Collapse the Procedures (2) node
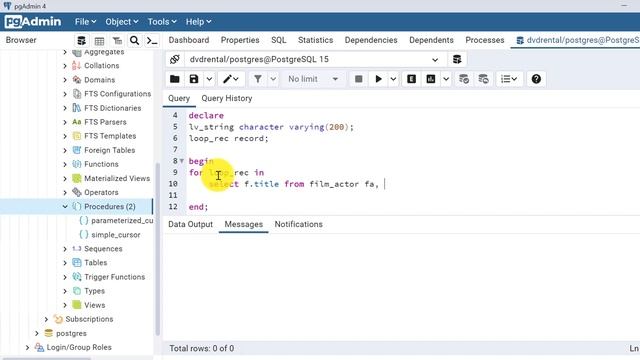This screenshot has width=640, height=360. (65, 207)
